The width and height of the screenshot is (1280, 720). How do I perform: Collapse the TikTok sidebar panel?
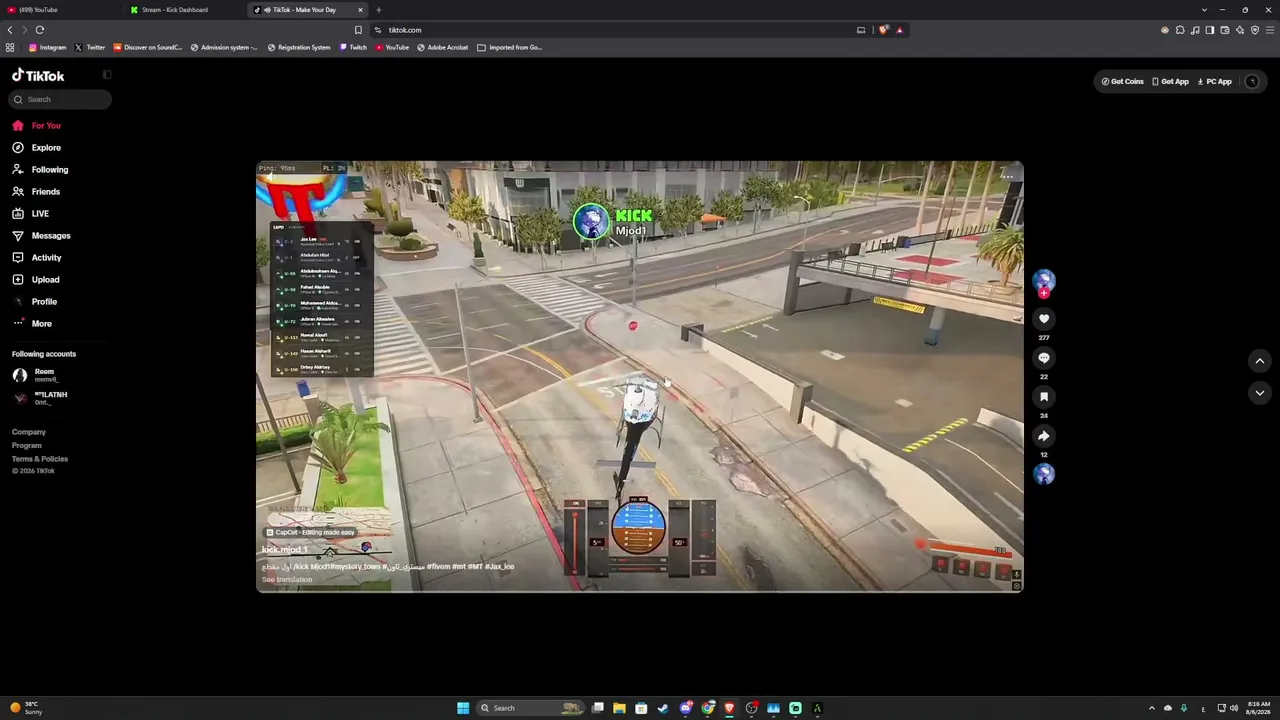tap(107, 75)
